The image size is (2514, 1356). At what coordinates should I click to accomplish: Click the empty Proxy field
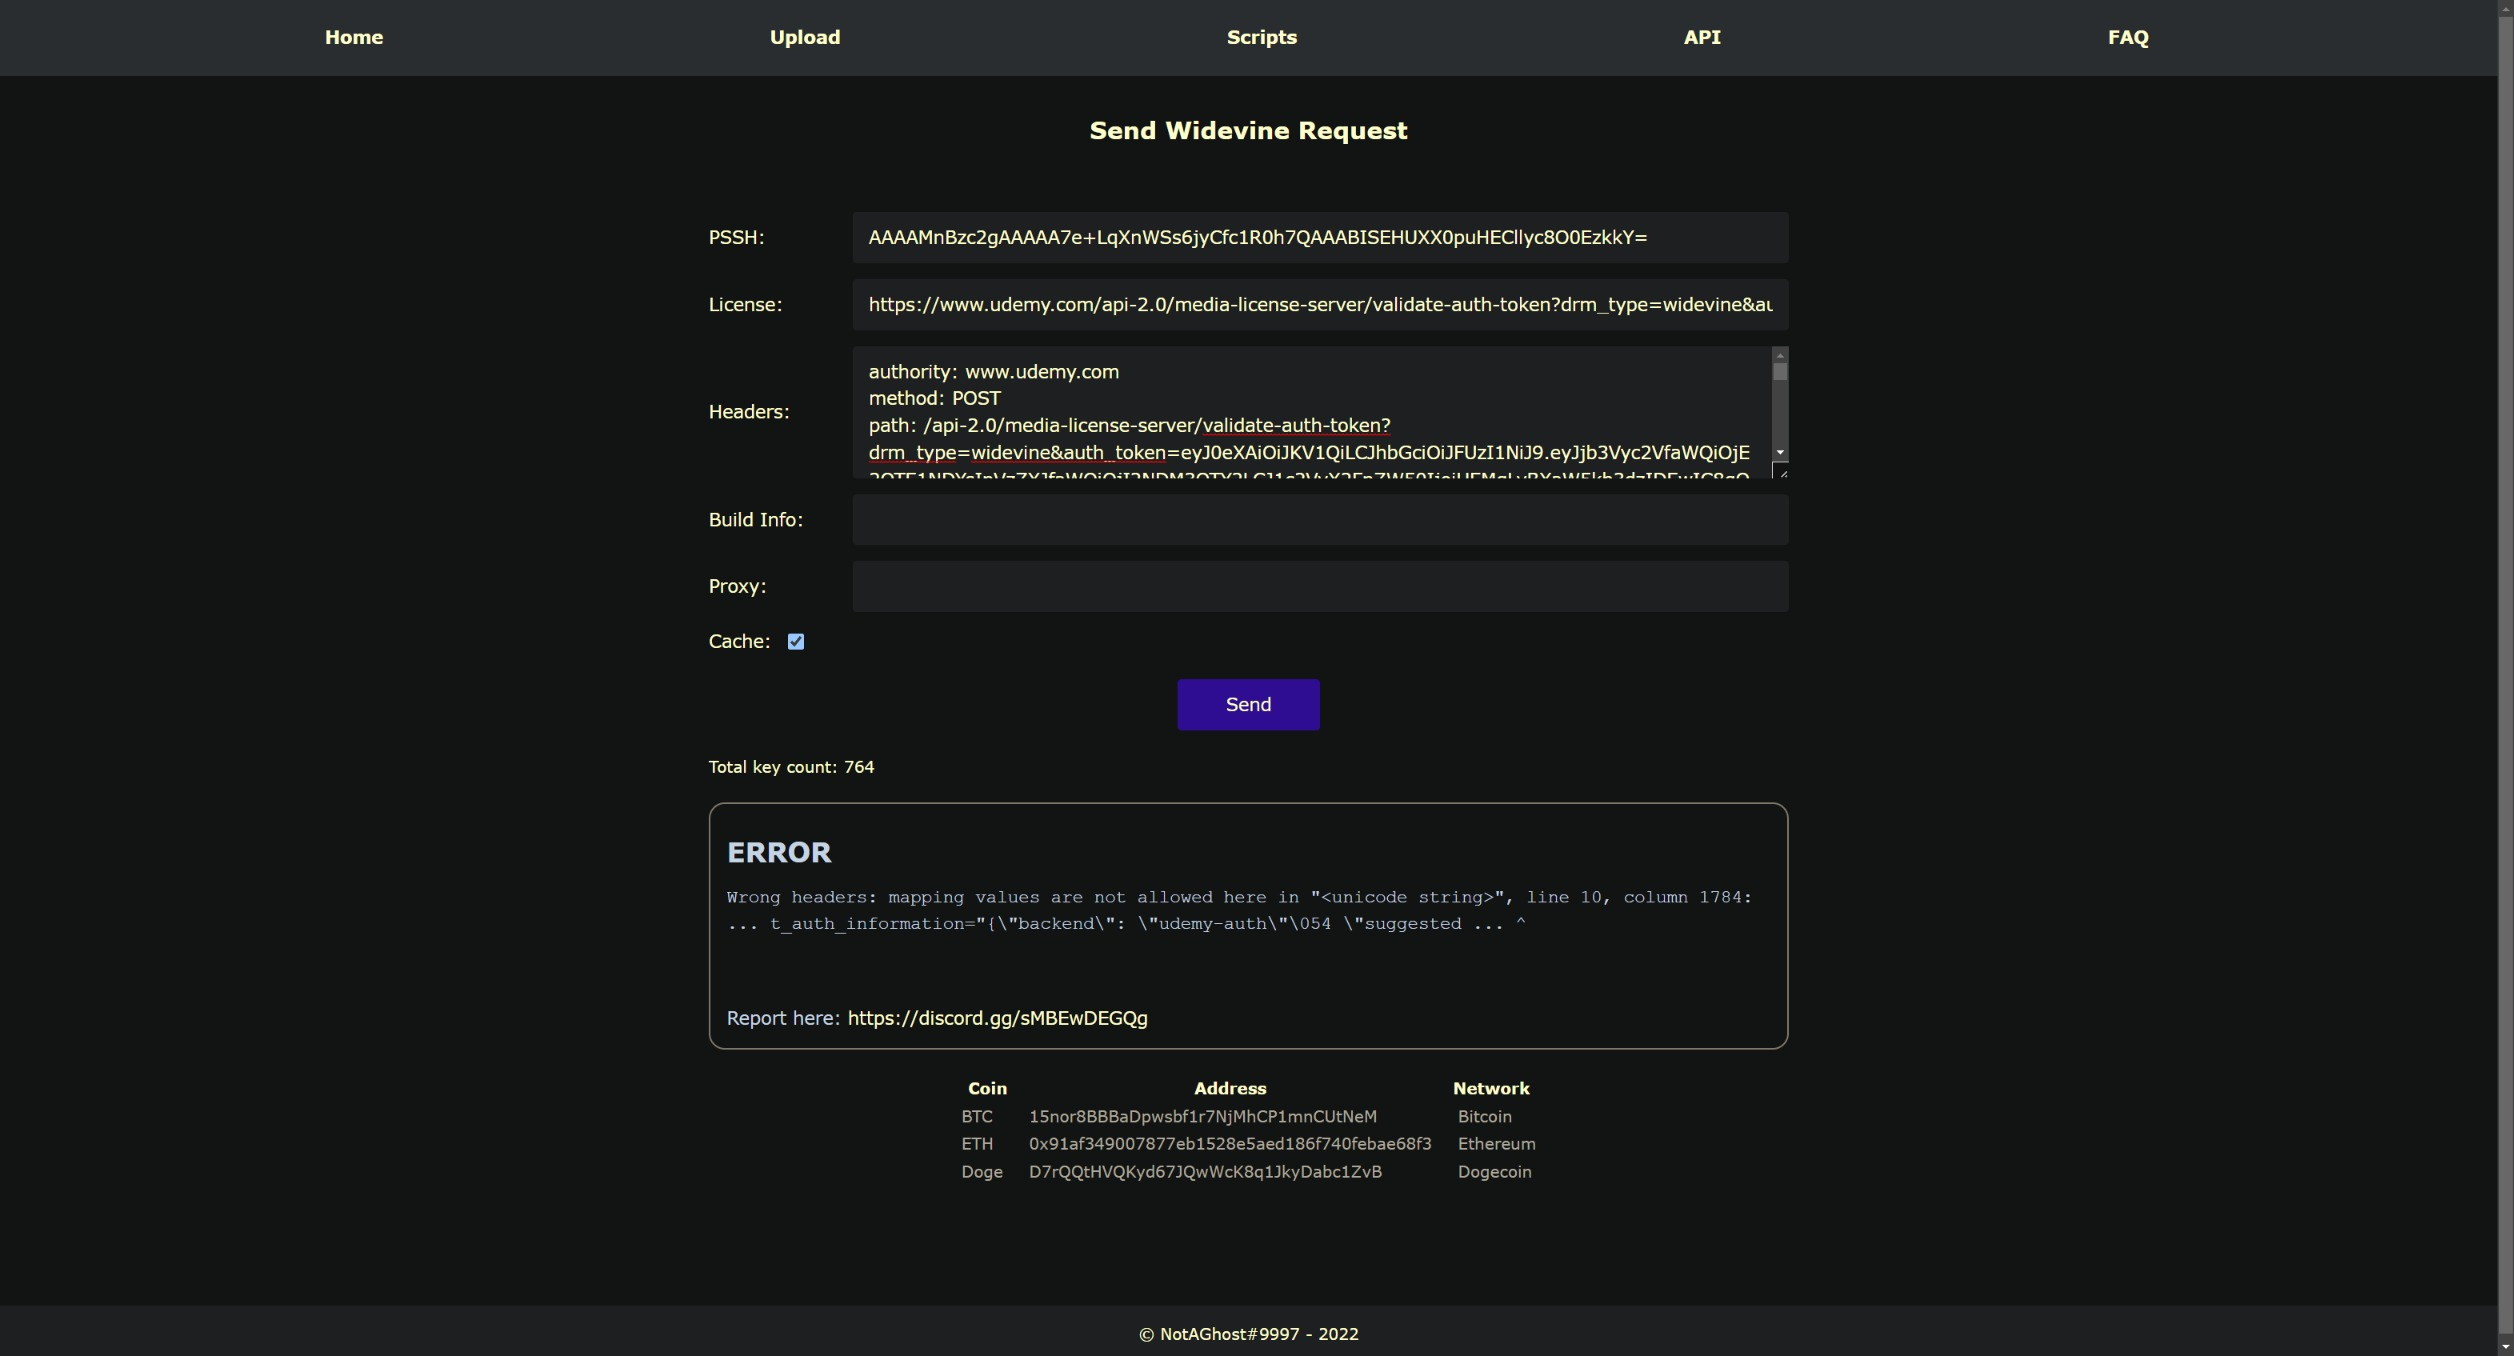click(1320, 586)
